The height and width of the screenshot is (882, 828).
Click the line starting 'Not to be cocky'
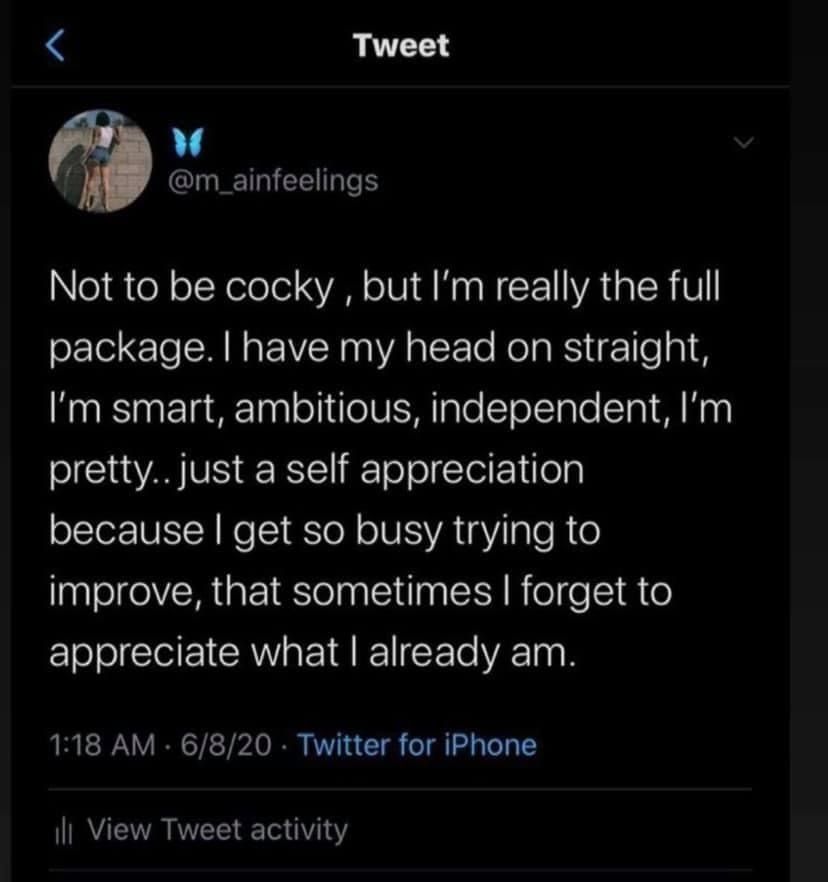coord(385,288)
